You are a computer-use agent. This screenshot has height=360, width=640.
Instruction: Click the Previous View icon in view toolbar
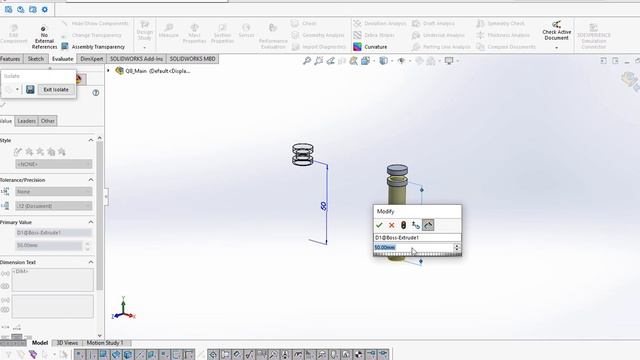(331, 61)
